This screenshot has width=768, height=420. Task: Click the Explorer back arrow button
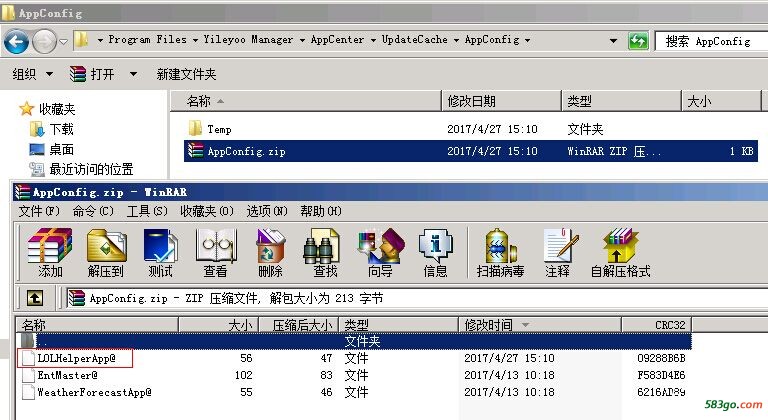tap(17, 42)
